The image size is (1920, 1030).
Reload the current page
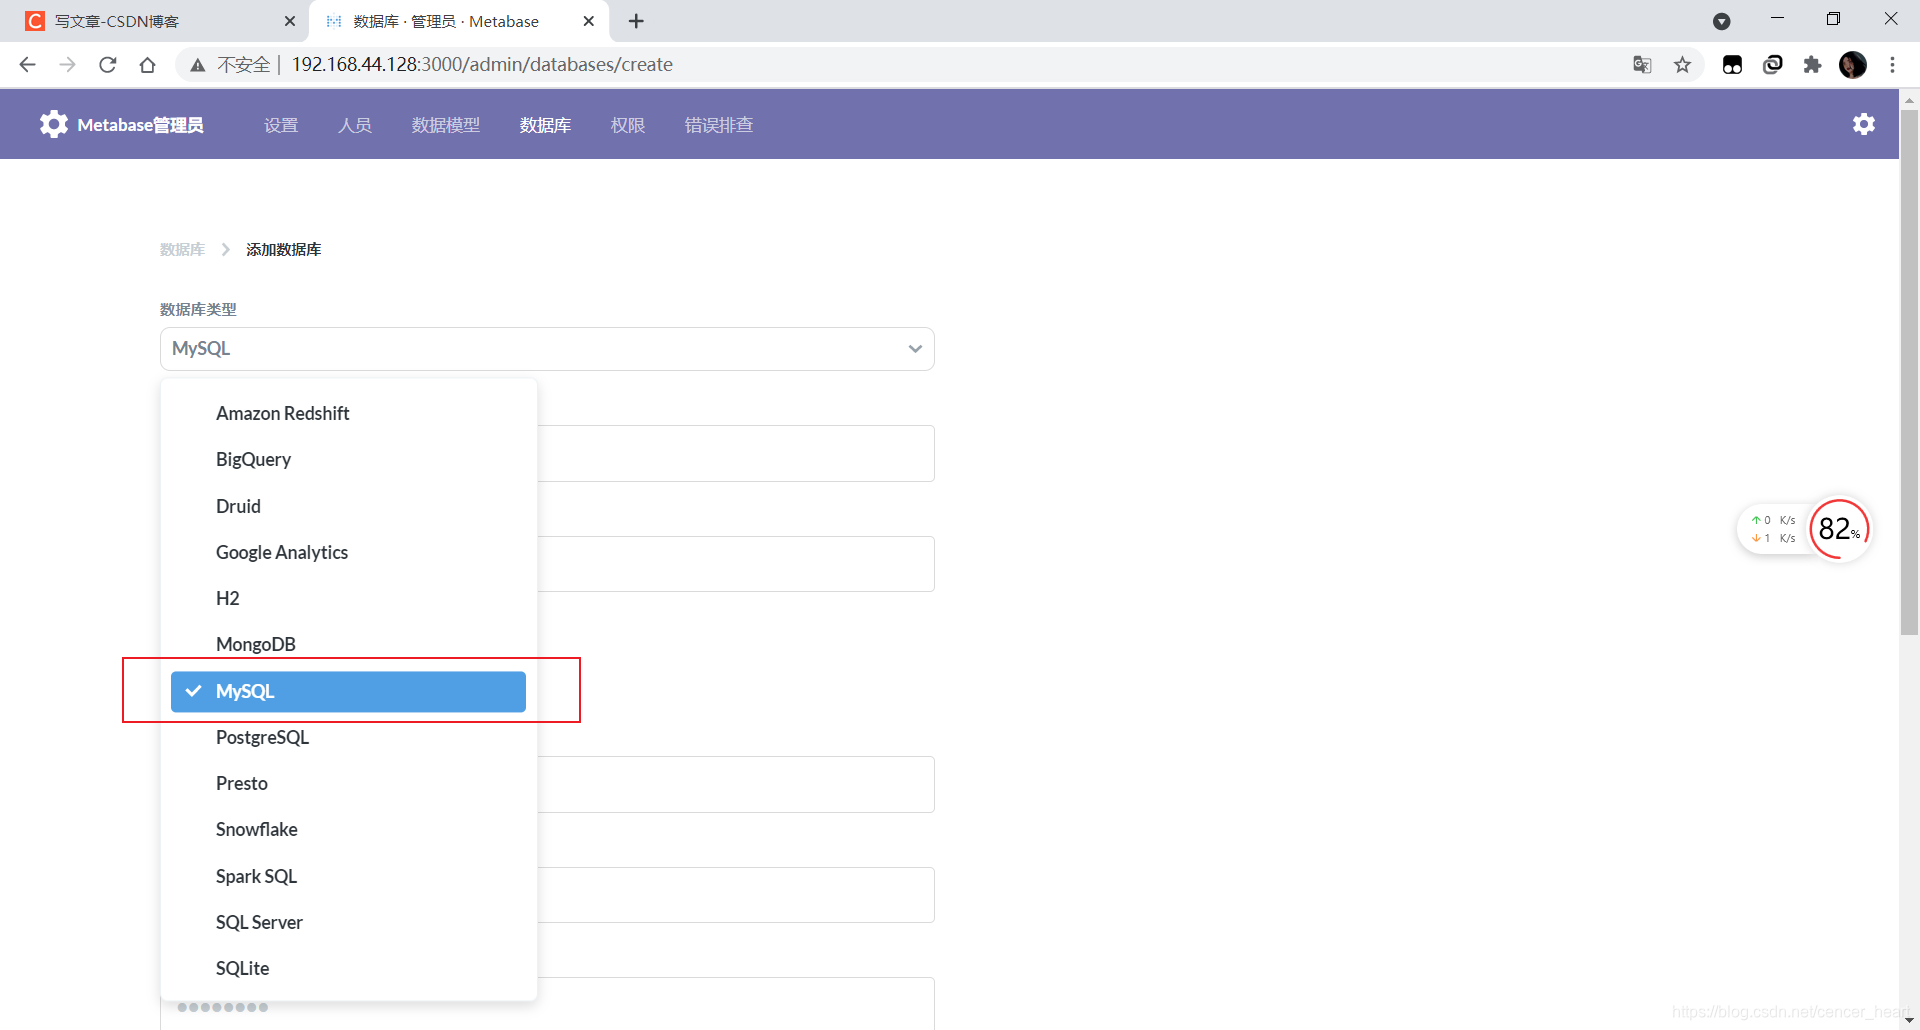108,65
